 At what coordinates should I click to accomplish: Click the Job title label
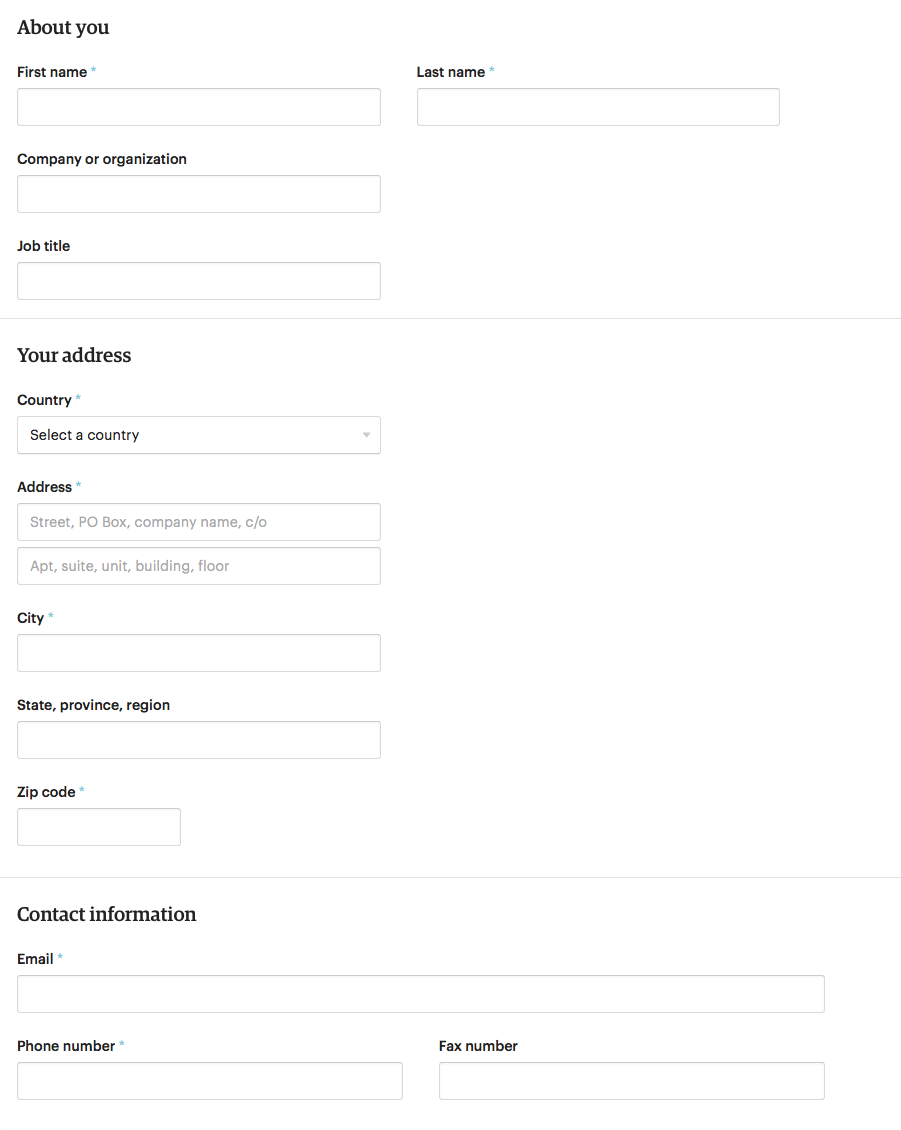click(x=43, y=246)
